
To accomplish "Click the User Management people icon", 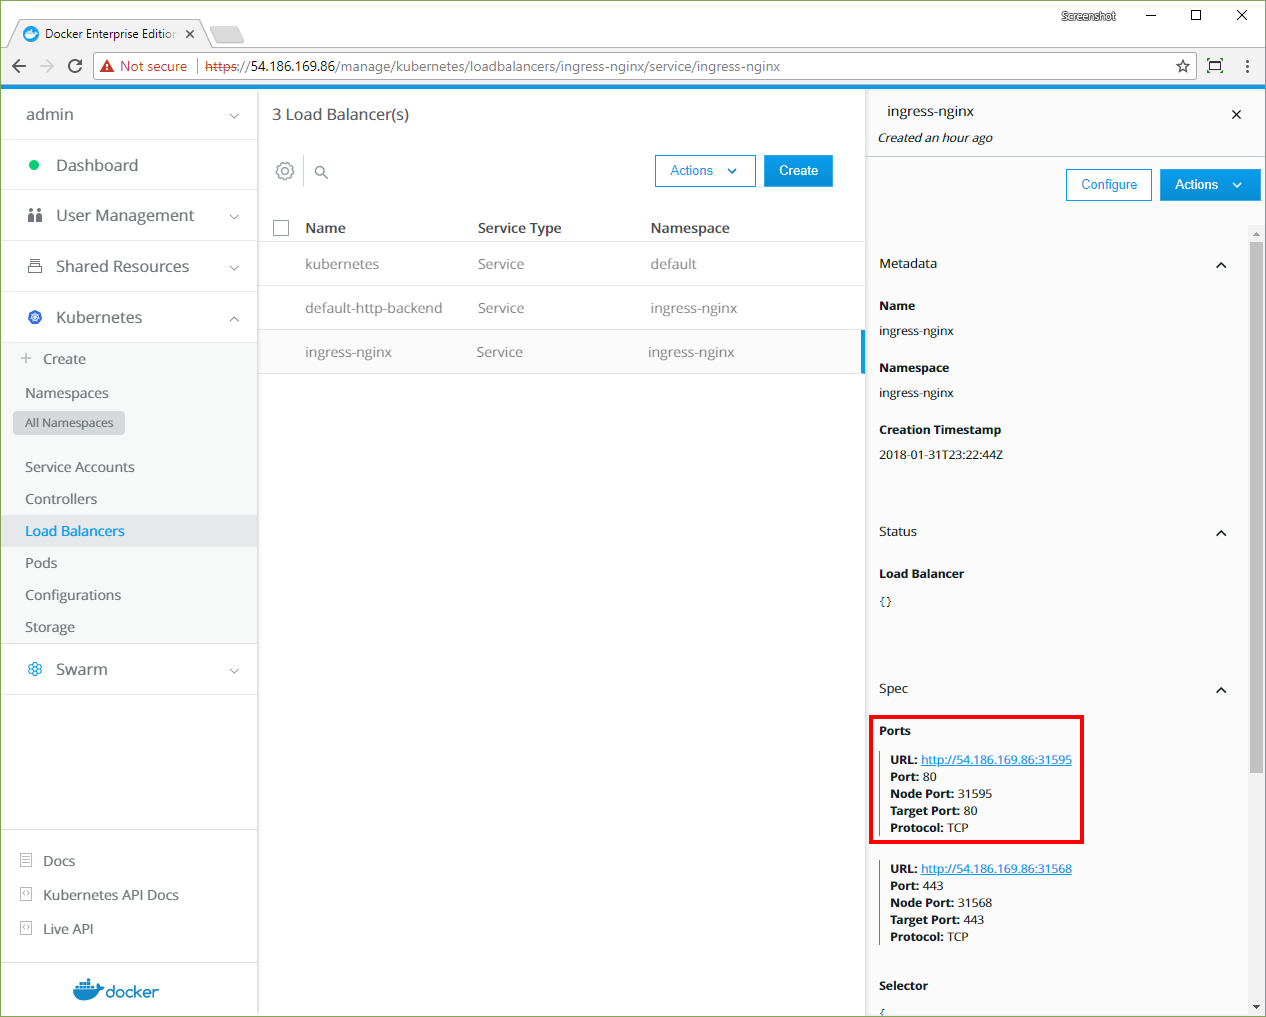I will [35, 215].
